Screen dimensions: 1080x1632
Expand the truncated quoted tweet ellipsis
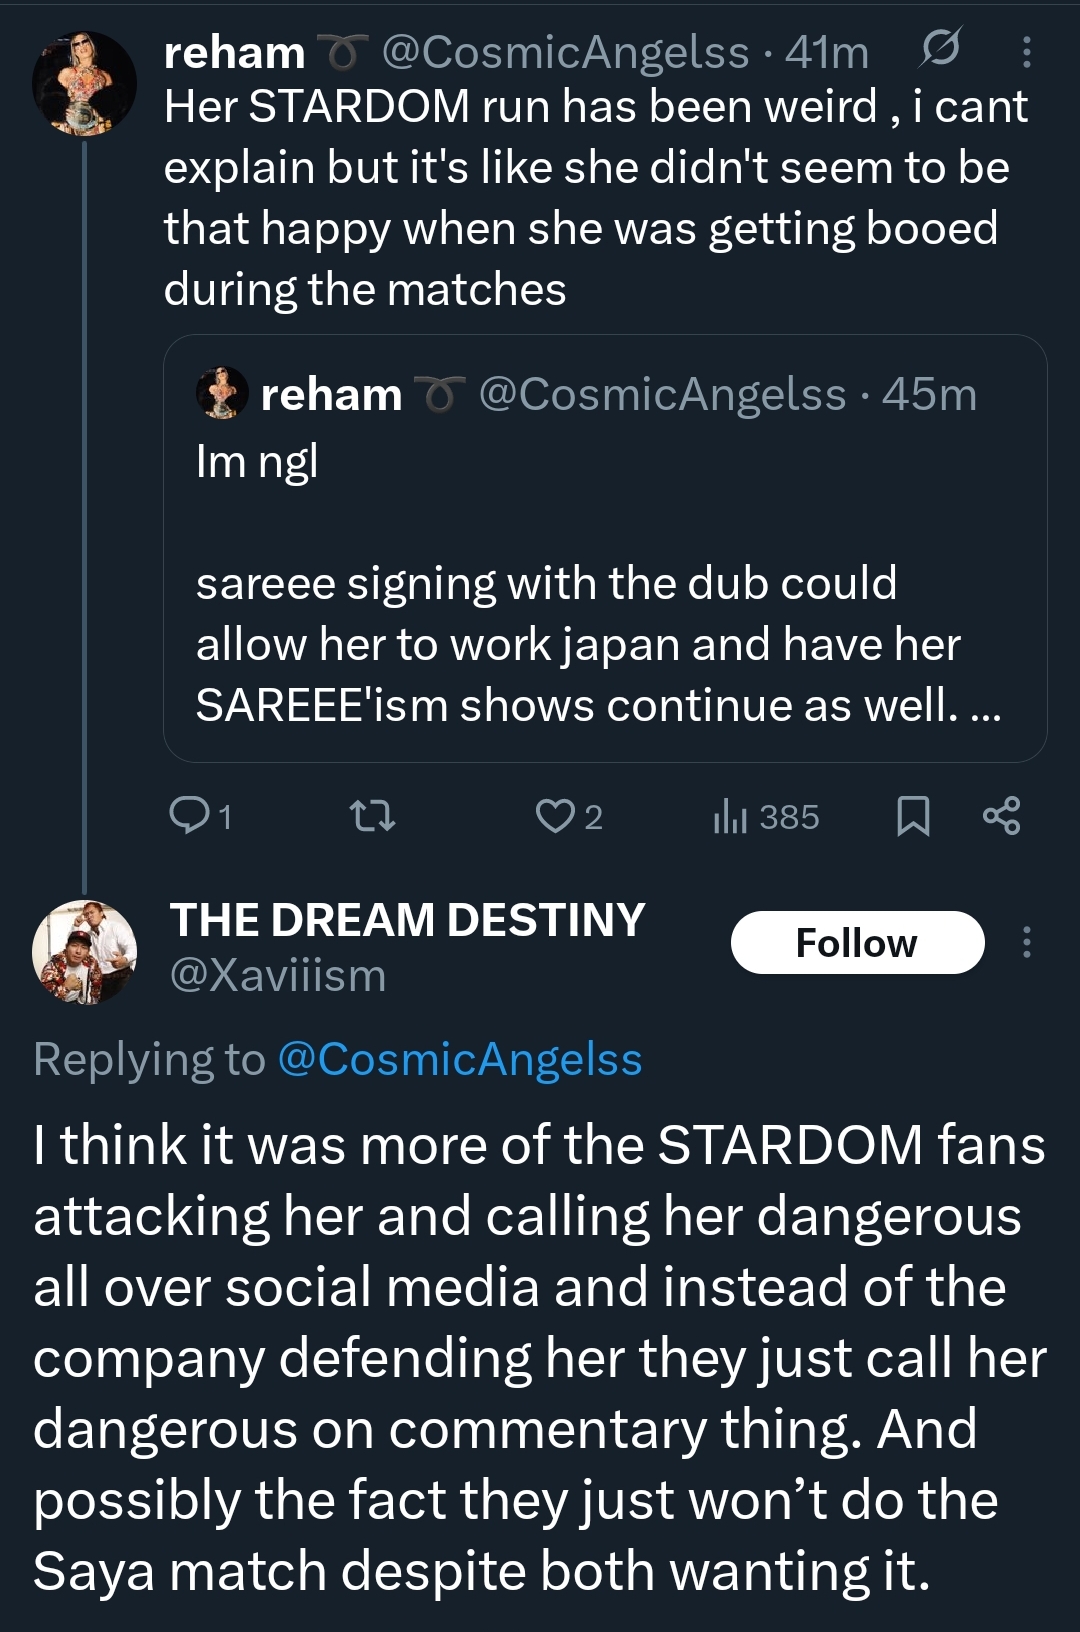(x=986, y=706)
